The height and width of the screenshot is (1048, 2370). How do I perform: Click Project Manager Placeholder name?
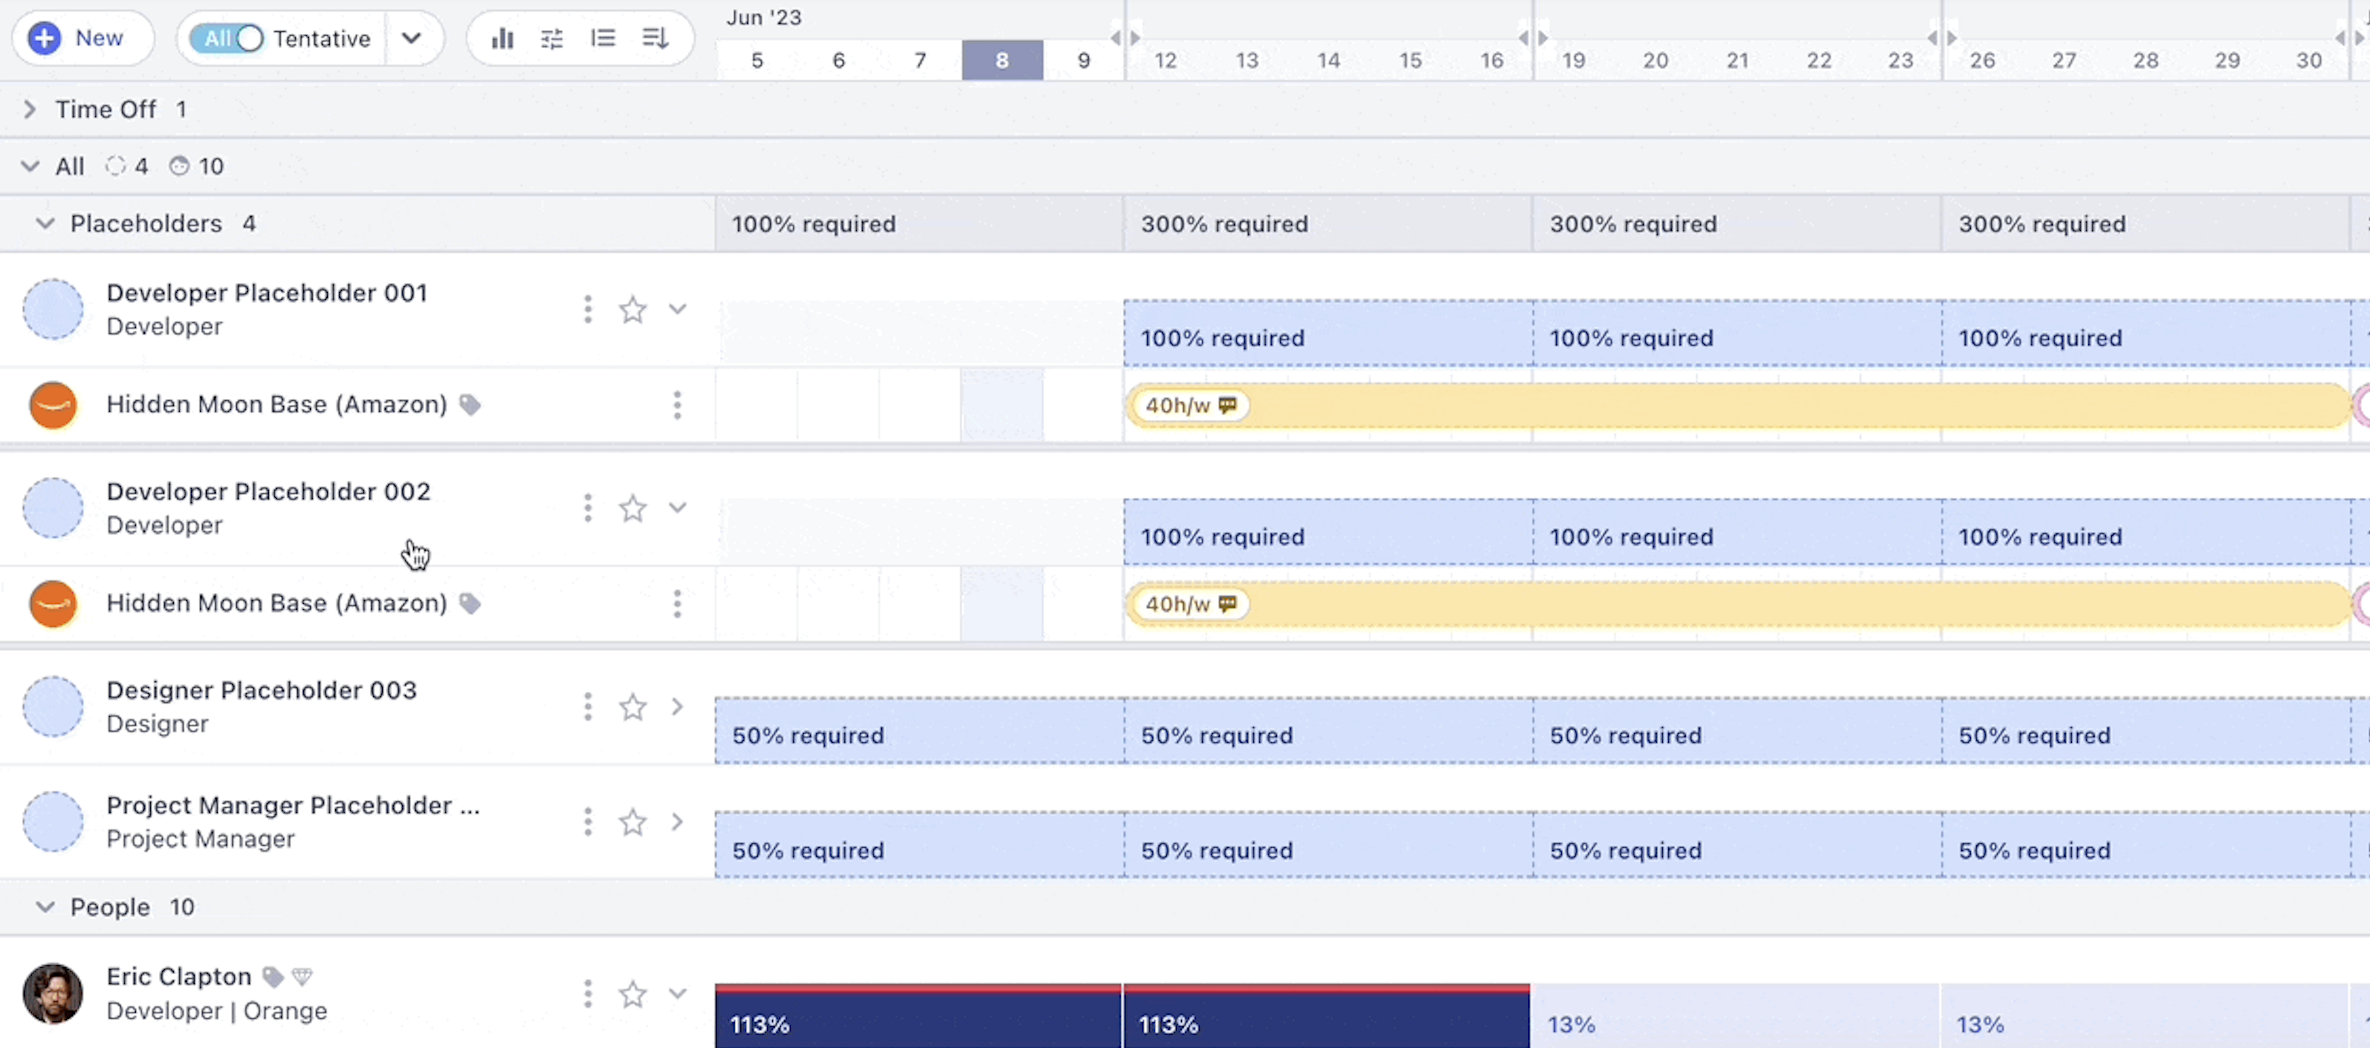tap(293, 805)
